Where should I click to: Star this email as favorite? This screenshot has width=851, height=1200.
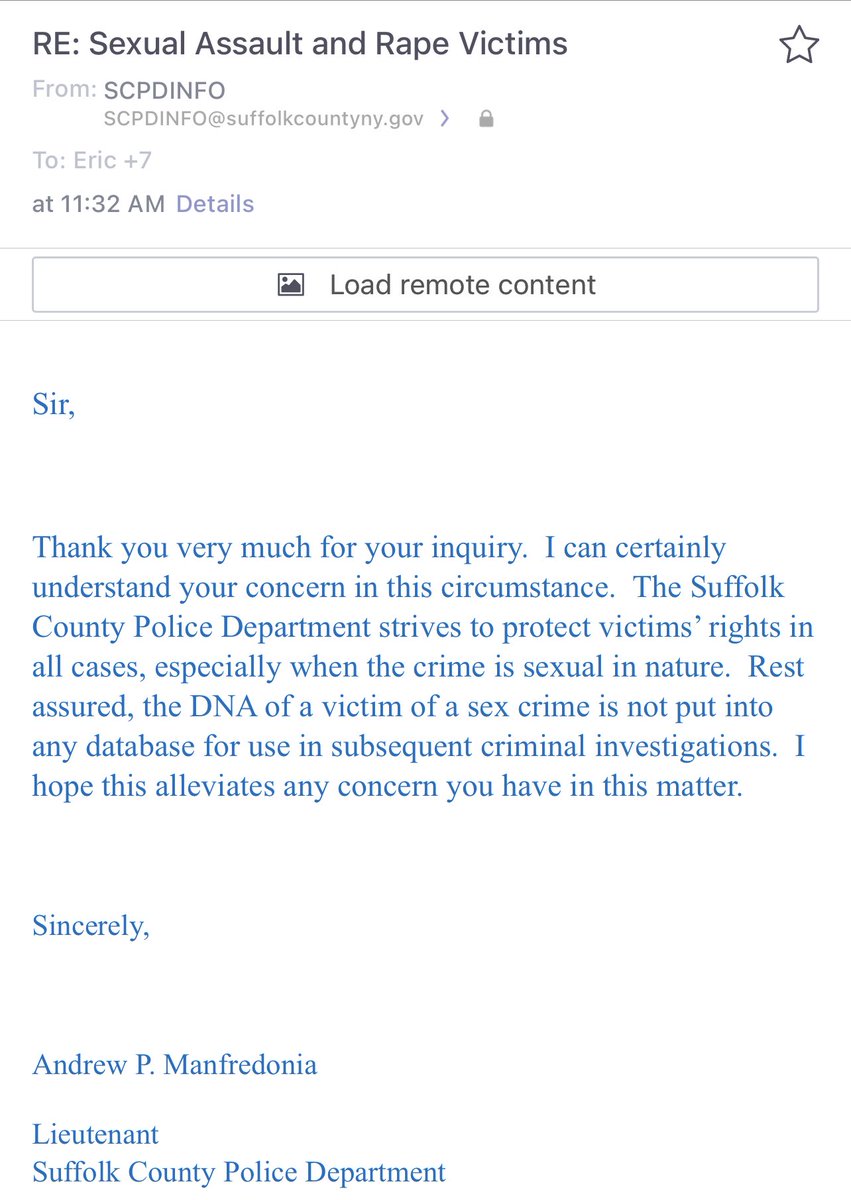point(798,45)
